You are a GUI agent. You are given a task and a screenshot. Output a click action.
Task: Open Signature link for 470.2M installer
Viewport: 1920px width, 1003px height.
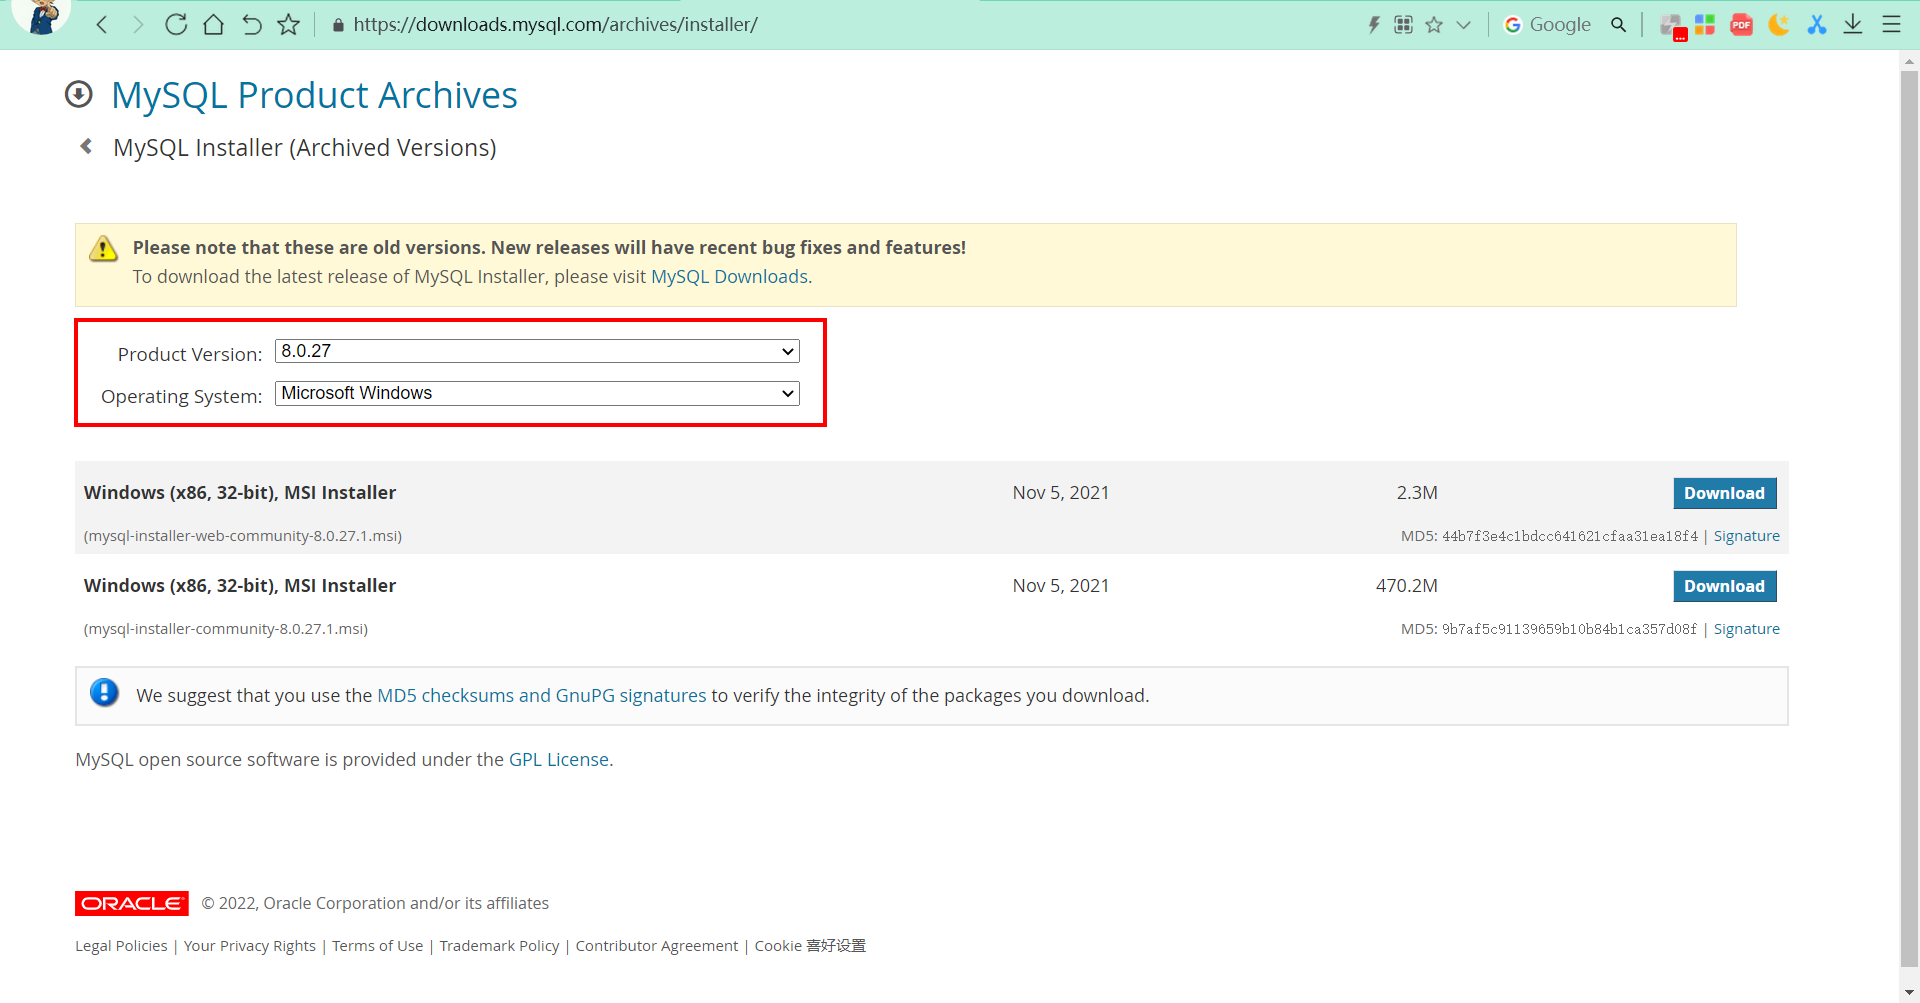(x=1746, y=629)
